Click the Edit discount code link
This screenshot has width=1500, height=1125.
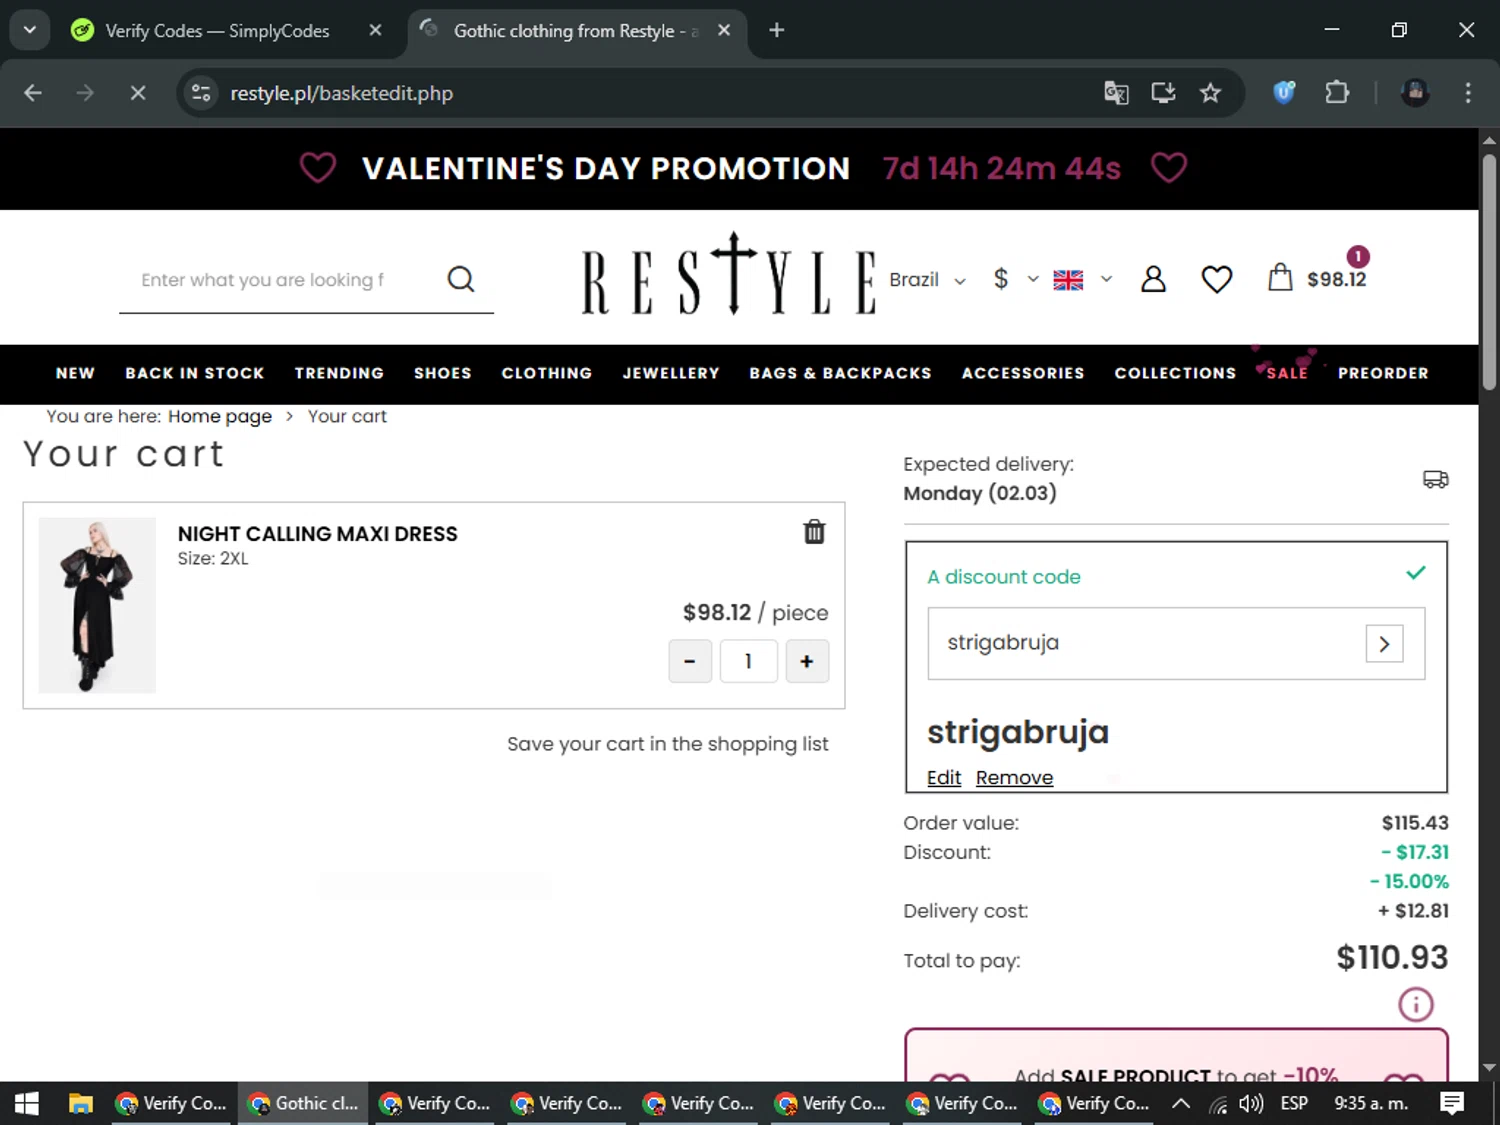pyautogui.click(x=944, y=778)
